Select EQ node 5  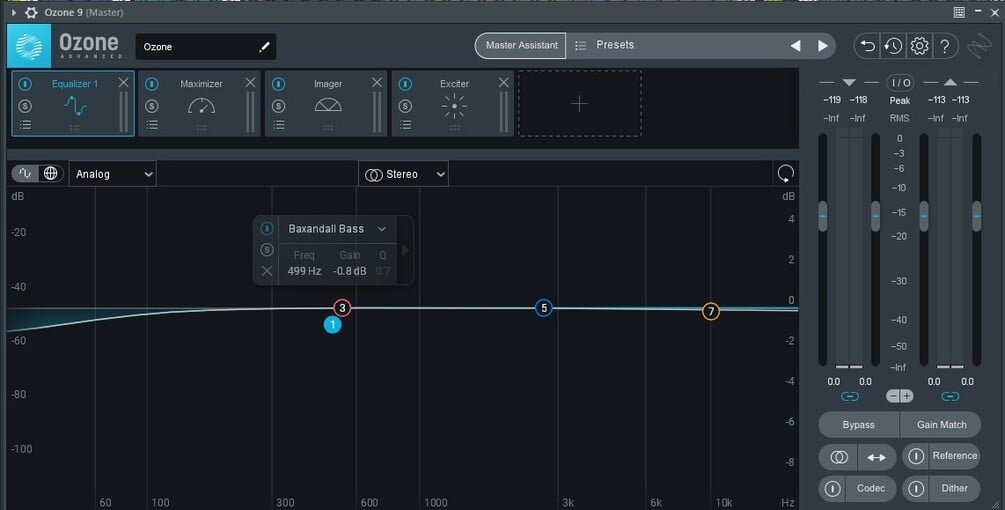(544, 308)
